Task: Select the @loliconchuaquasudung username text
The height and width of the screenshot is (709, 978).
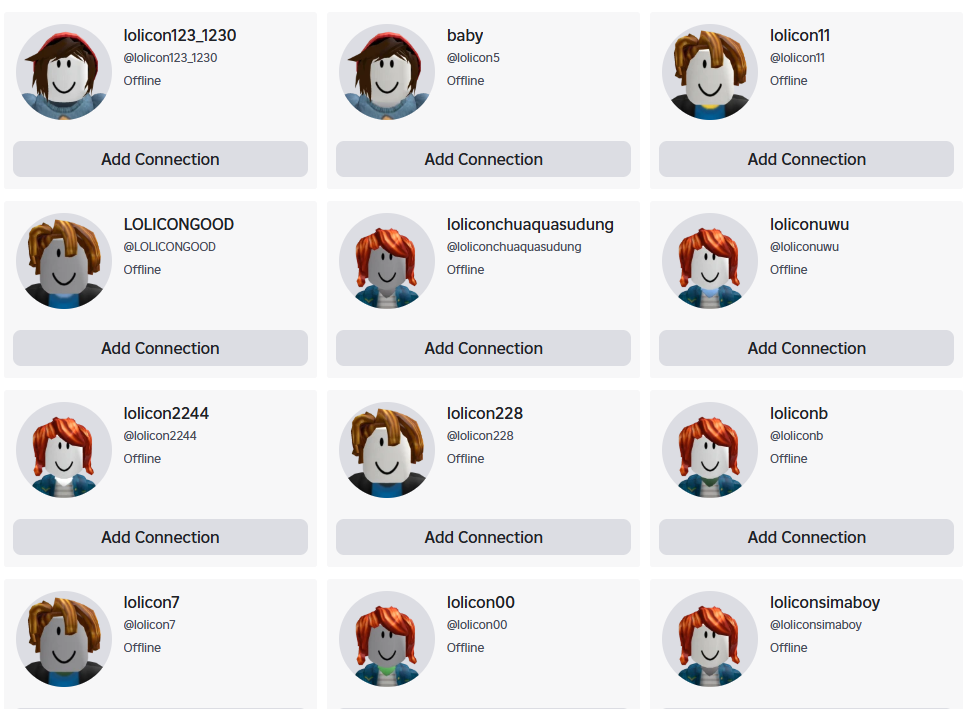Action: tap(514, 247)
